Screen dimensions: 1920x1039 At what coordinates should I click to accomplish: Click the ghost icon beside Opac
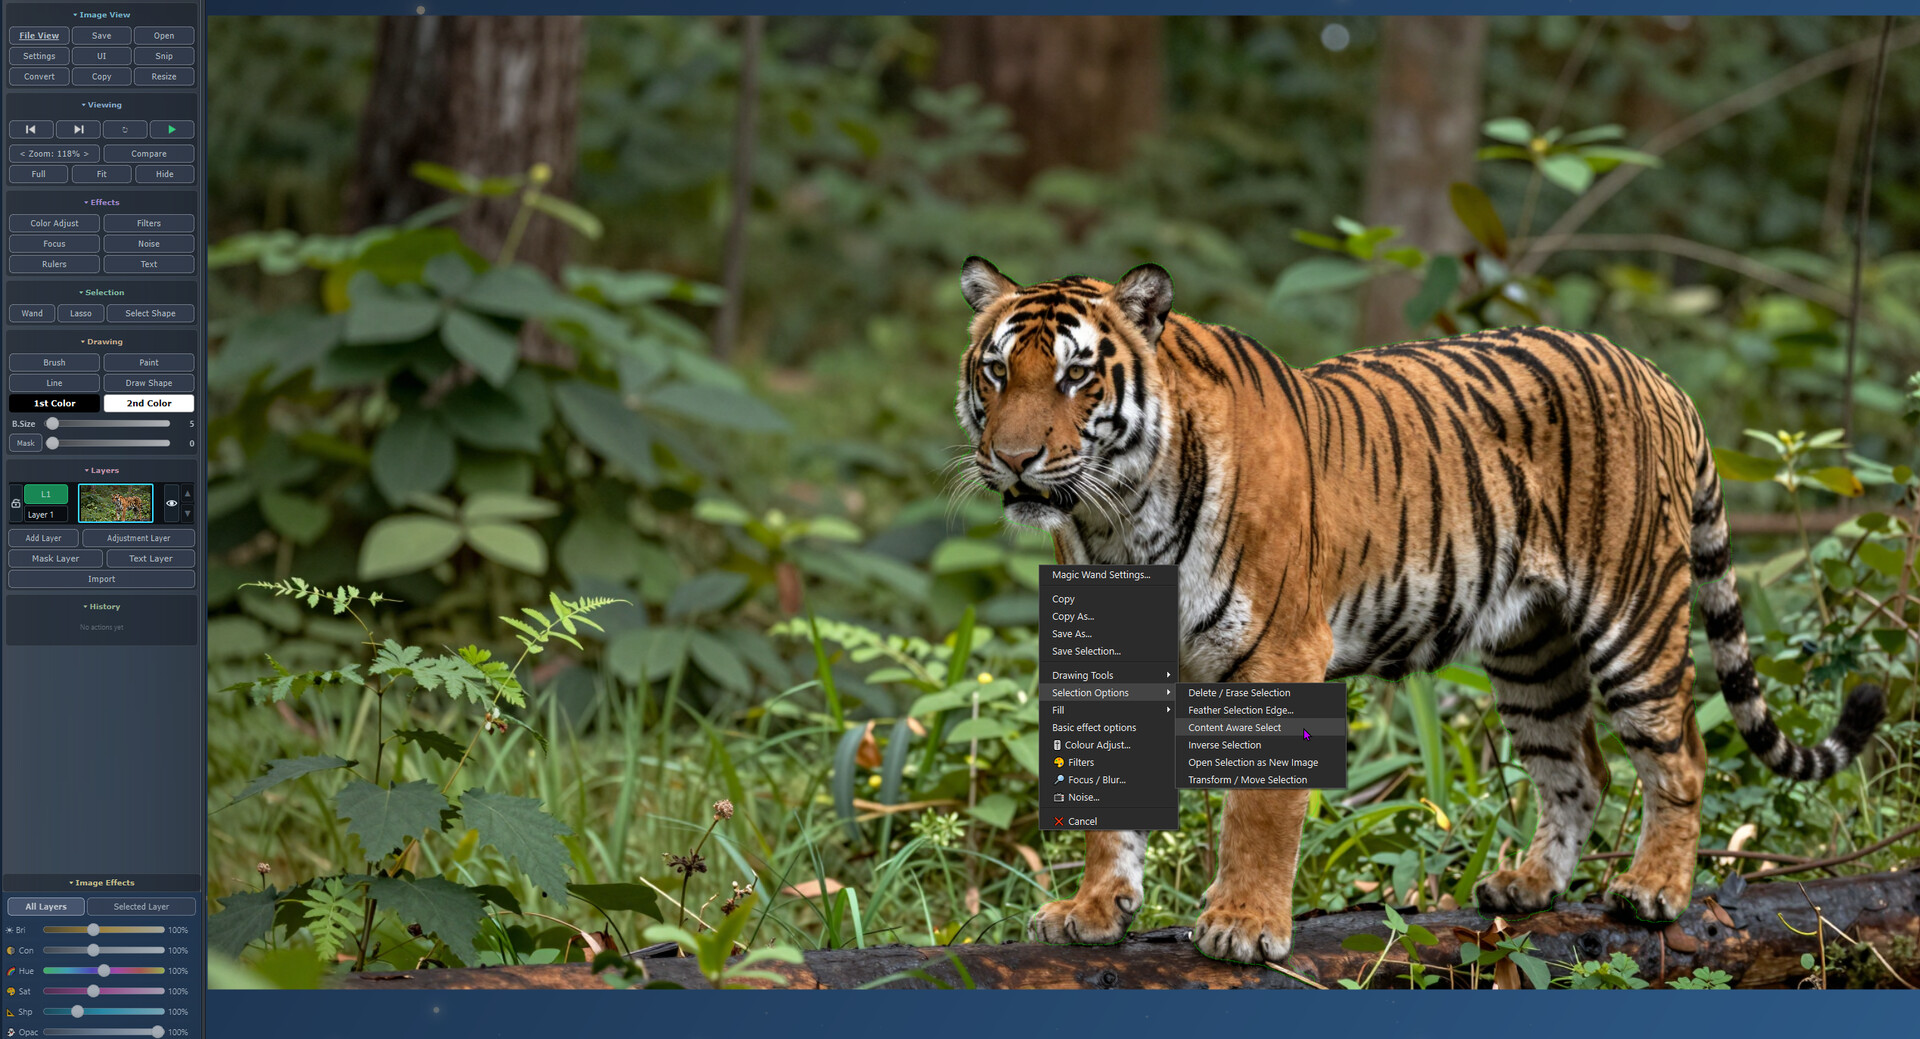[x=10, y=1032]
